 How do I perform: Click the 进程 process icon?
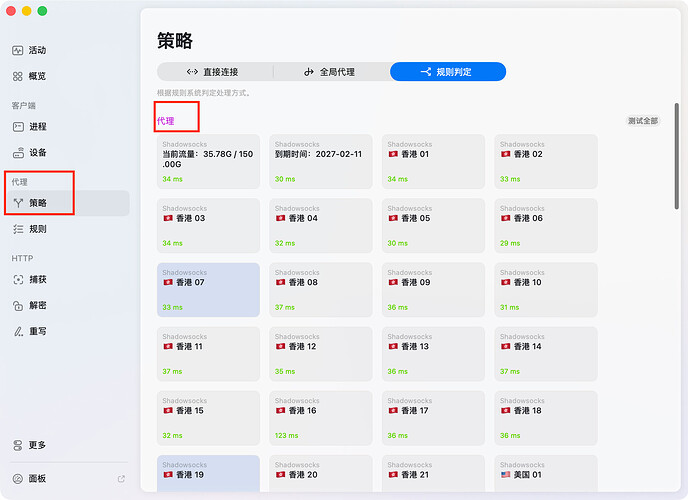click(x=18, y=127)
